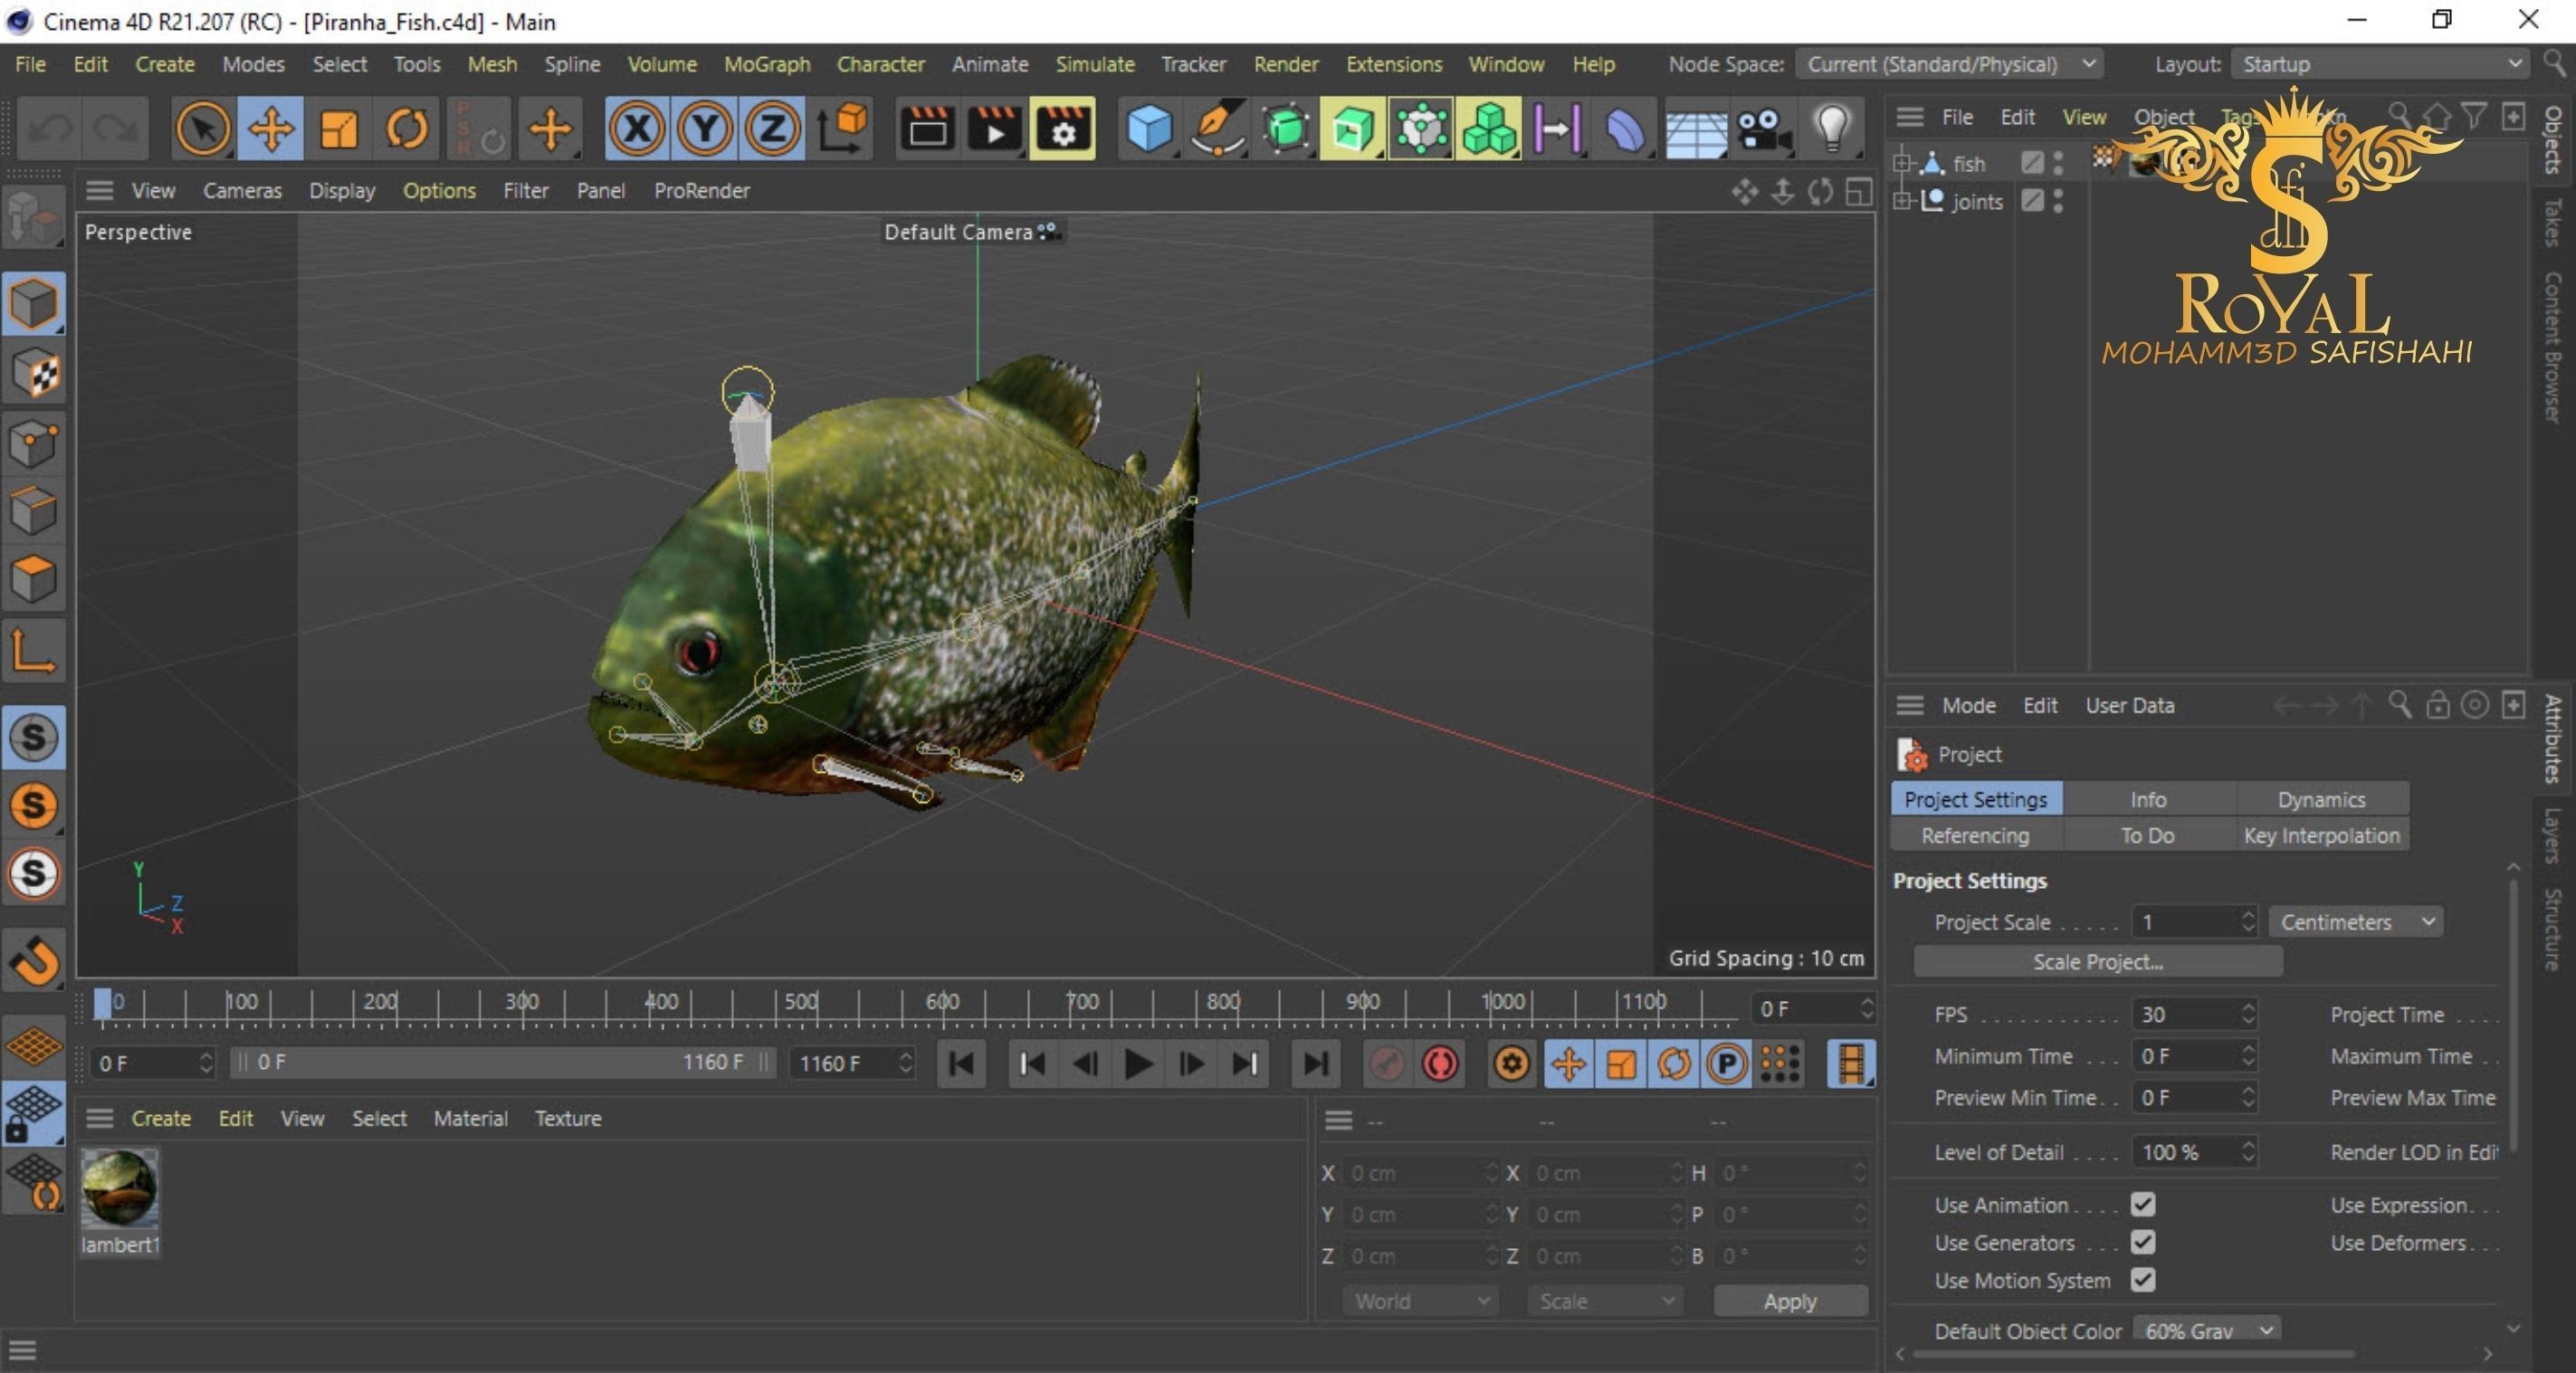Image resolution: width=2576 pixels, height=1373 pixels.
Task: Toggle Use Motion System checkbox
Action: coord(2142,1280)
